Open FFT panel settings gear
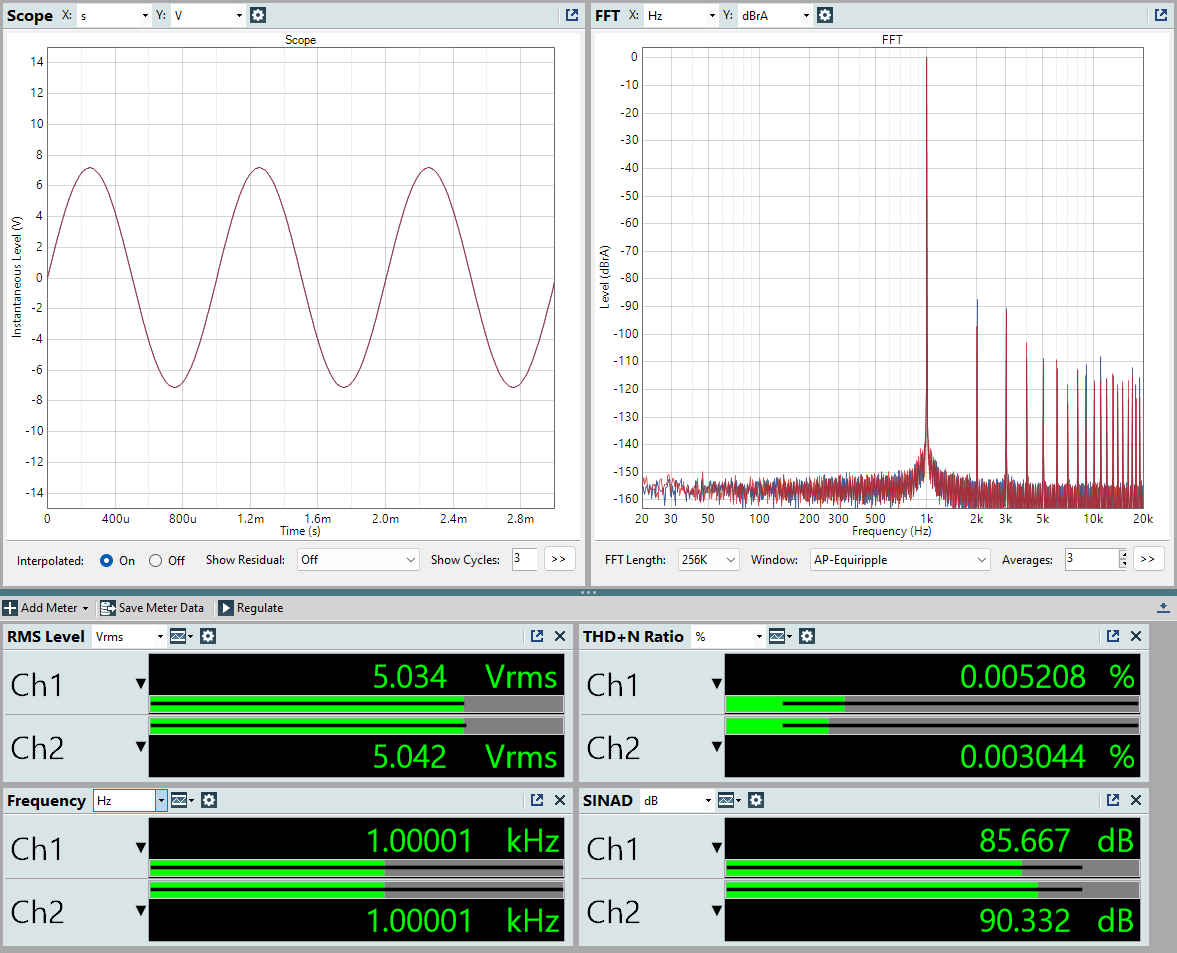 pos(825,15)
